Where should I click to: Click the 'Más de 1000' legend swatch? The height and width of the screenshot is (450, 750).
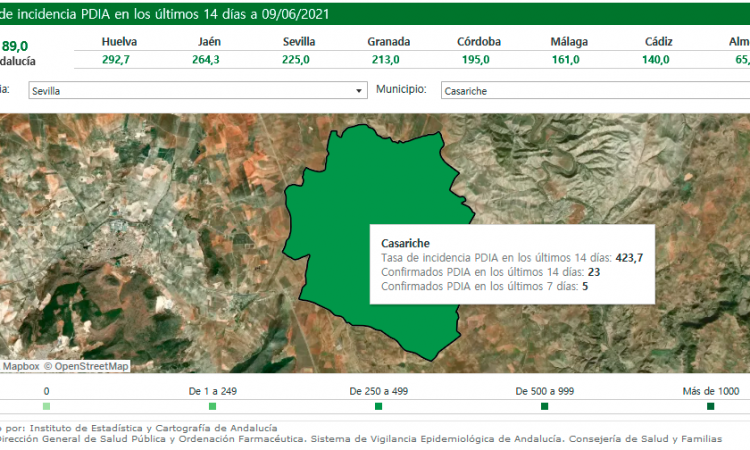[710, 406]
